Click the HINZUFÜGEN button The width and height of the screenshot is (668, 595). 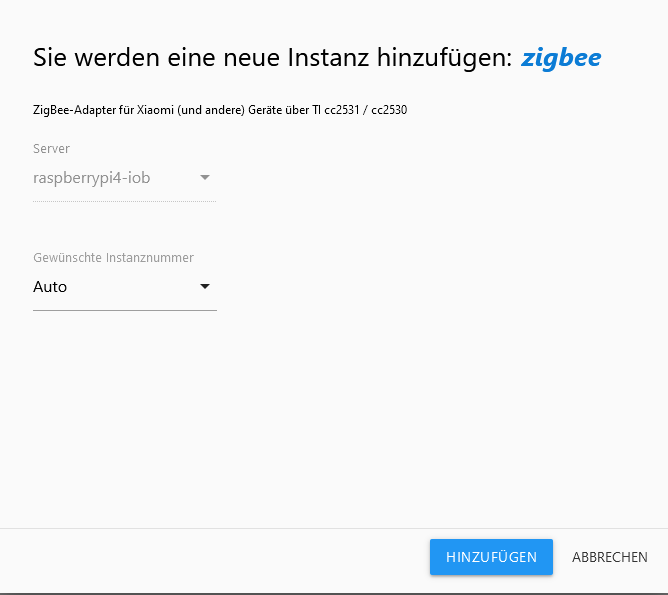491,557
